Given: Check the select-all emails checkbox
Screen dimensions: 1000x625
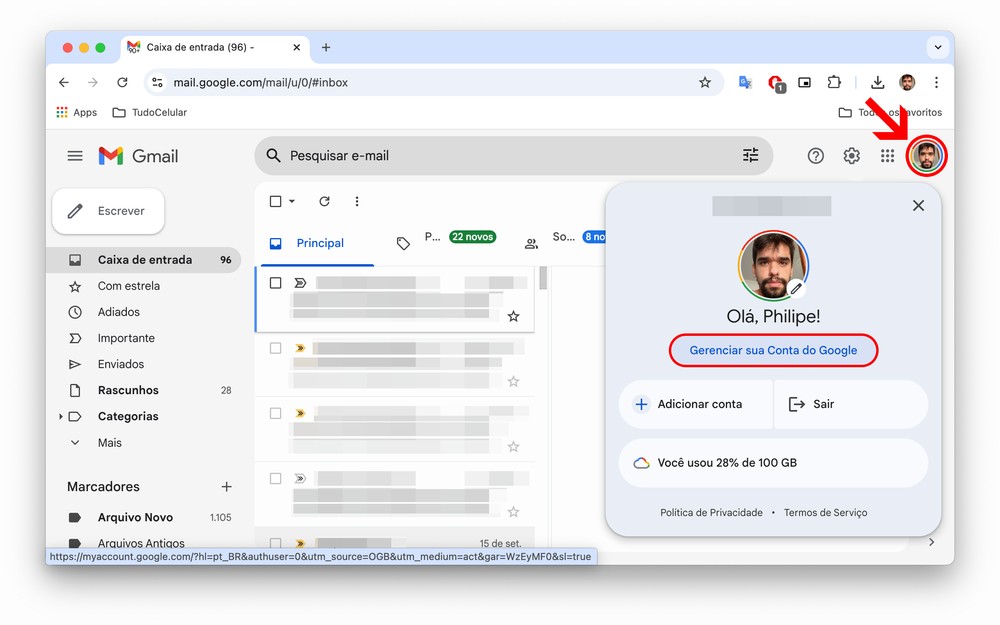Looking at the screenshot, I should [276, 202].
